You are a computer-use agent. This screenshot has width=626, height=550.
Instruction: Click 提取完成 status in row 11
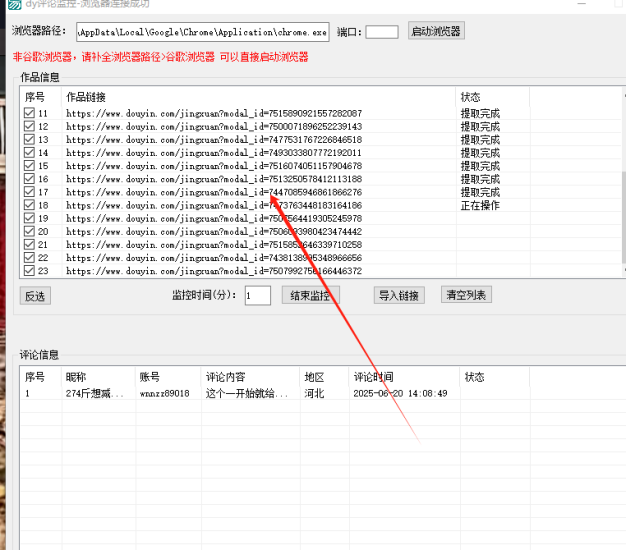480,113
